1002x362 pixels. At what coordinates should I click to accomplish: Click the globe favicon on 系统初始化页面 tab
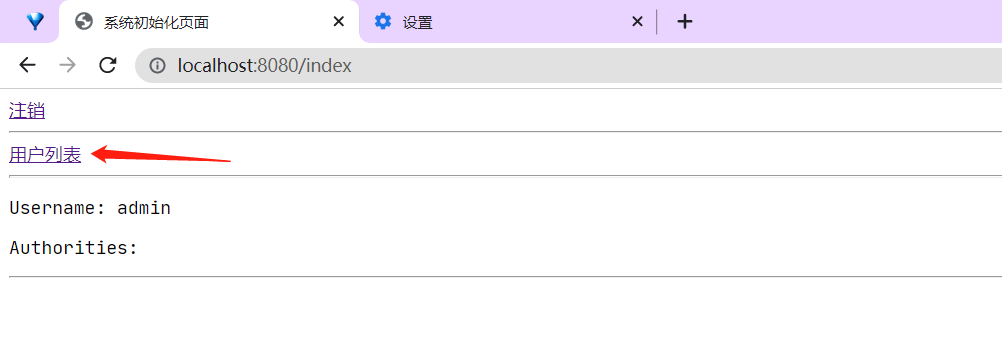pyautogui.click(x=84, y=22)
